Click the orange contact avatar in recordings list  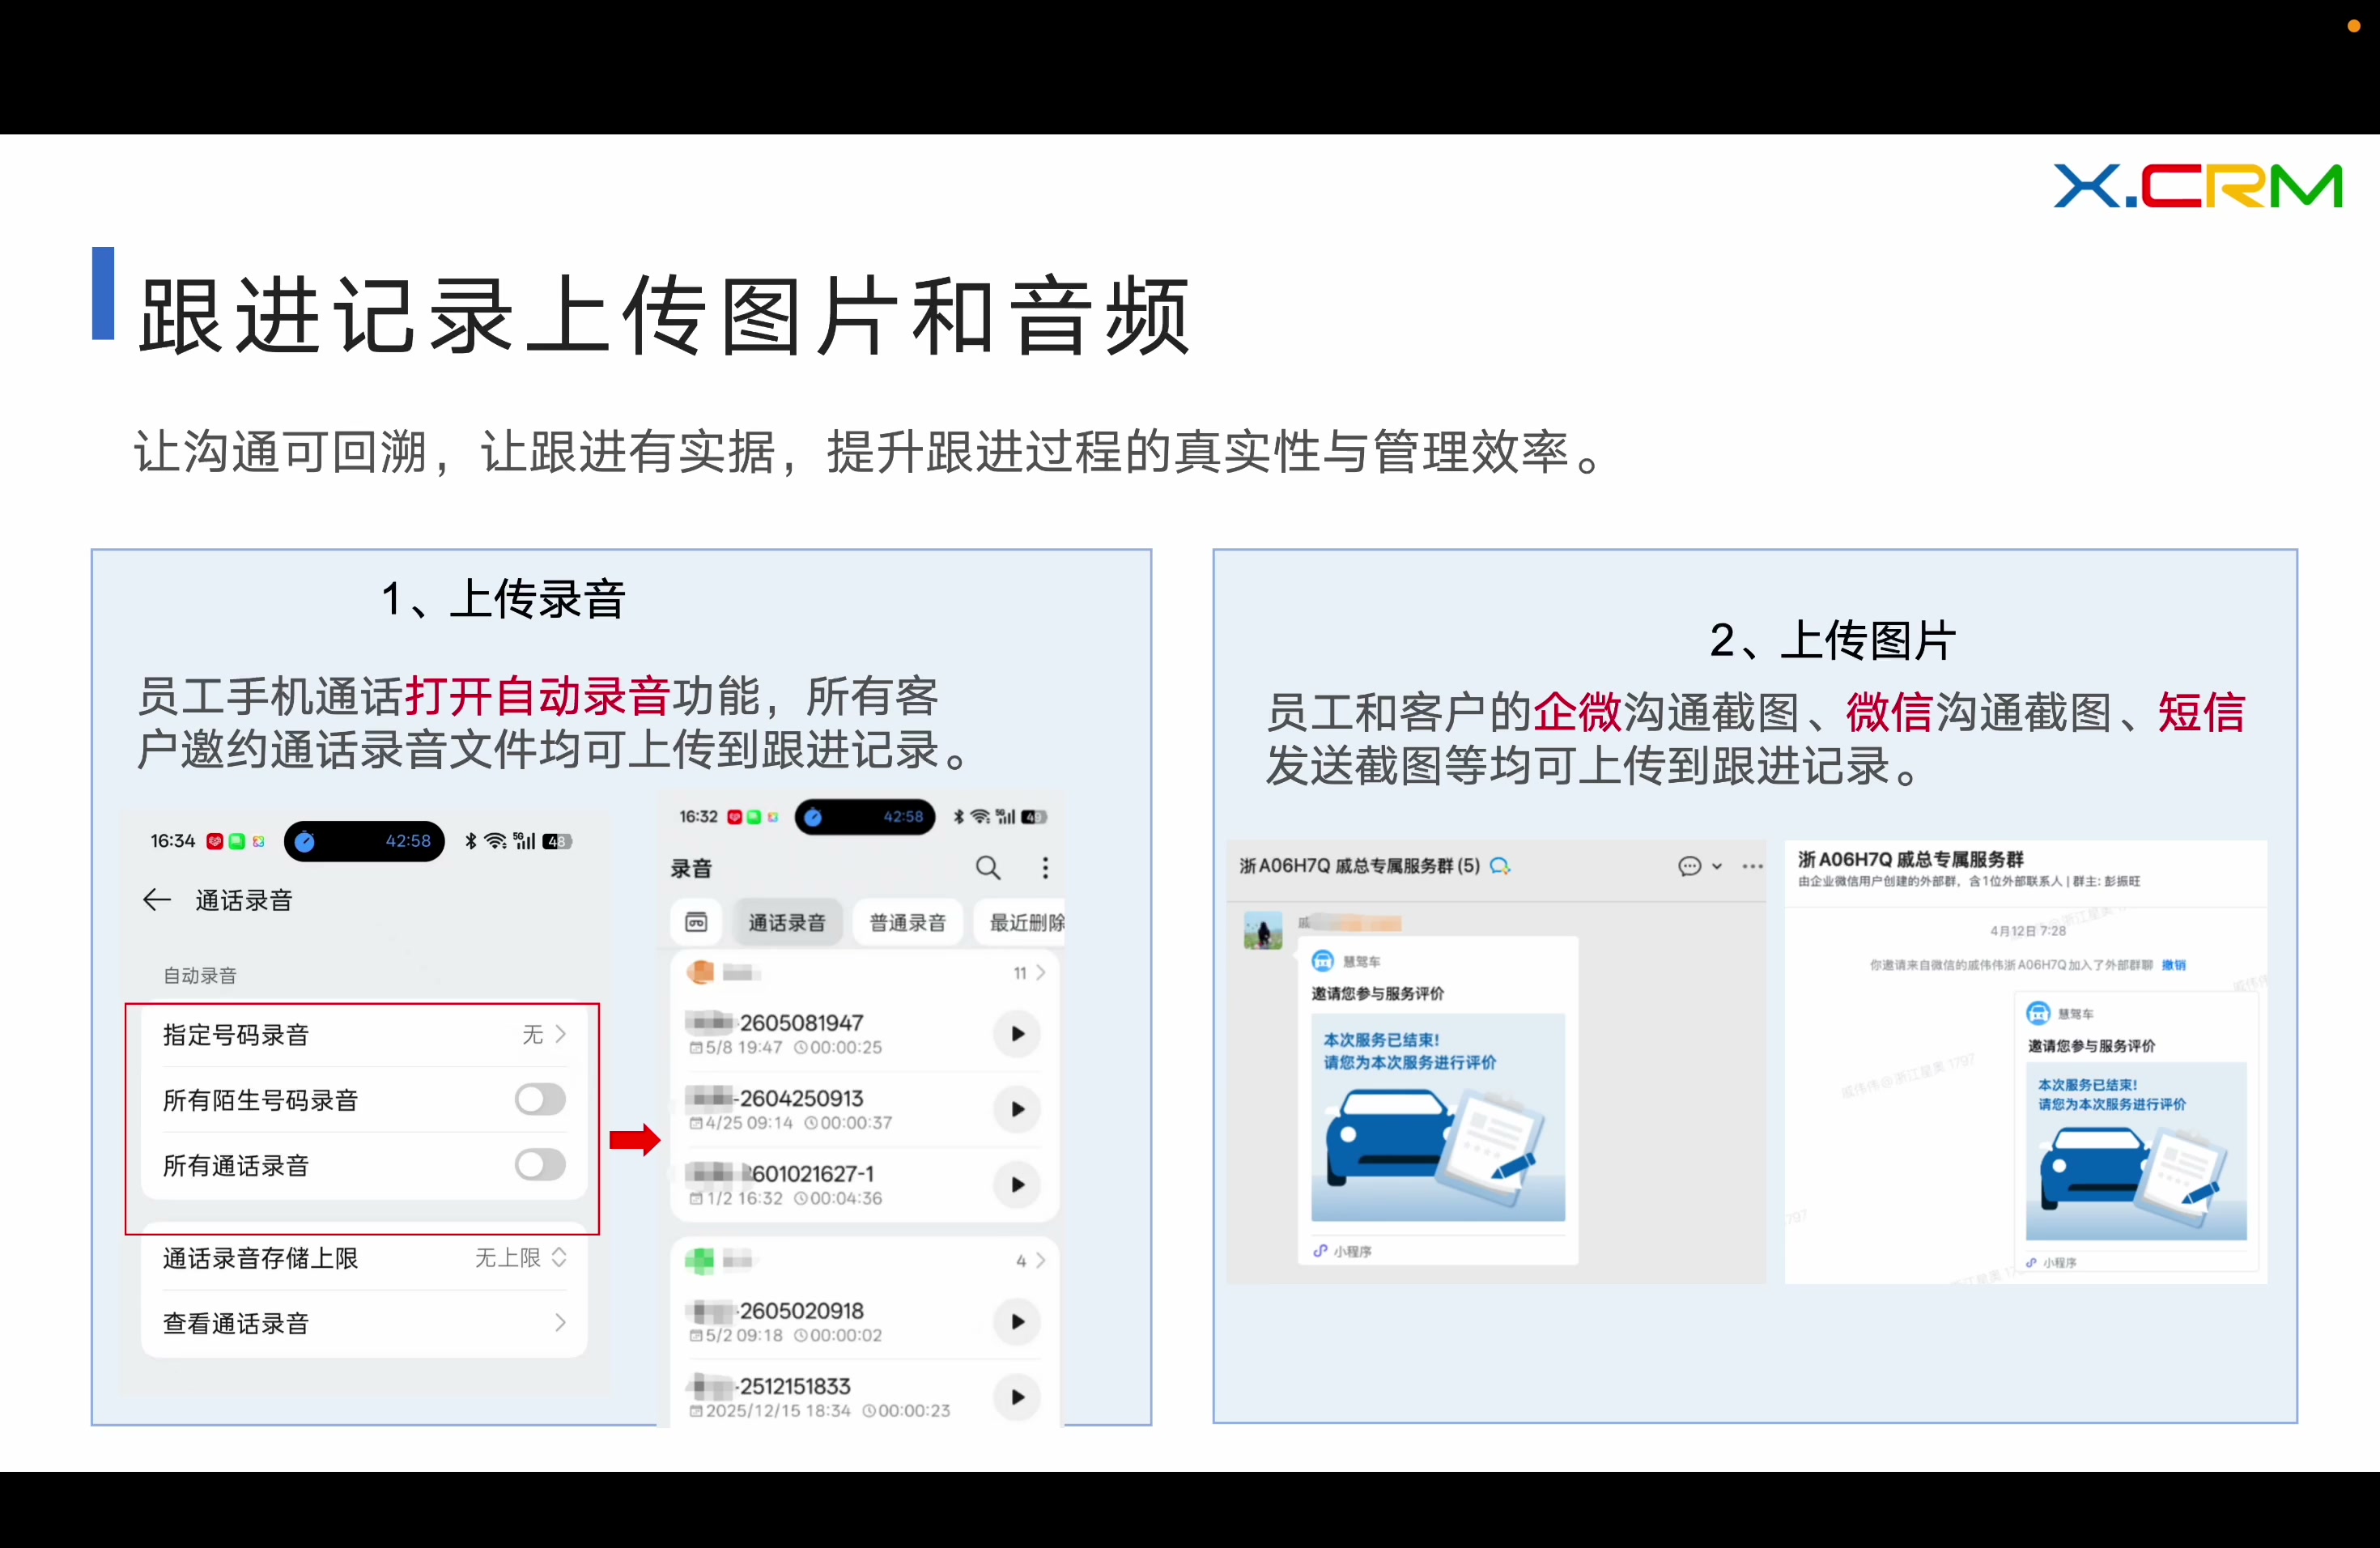click(x=701, y=972)
